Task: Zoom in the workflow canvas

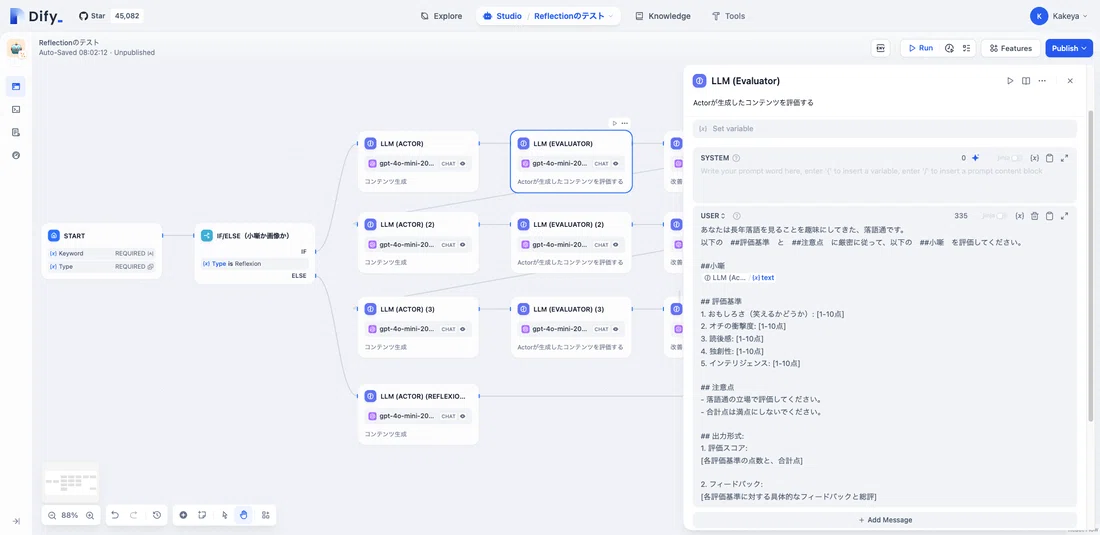Action: [90, 515]
